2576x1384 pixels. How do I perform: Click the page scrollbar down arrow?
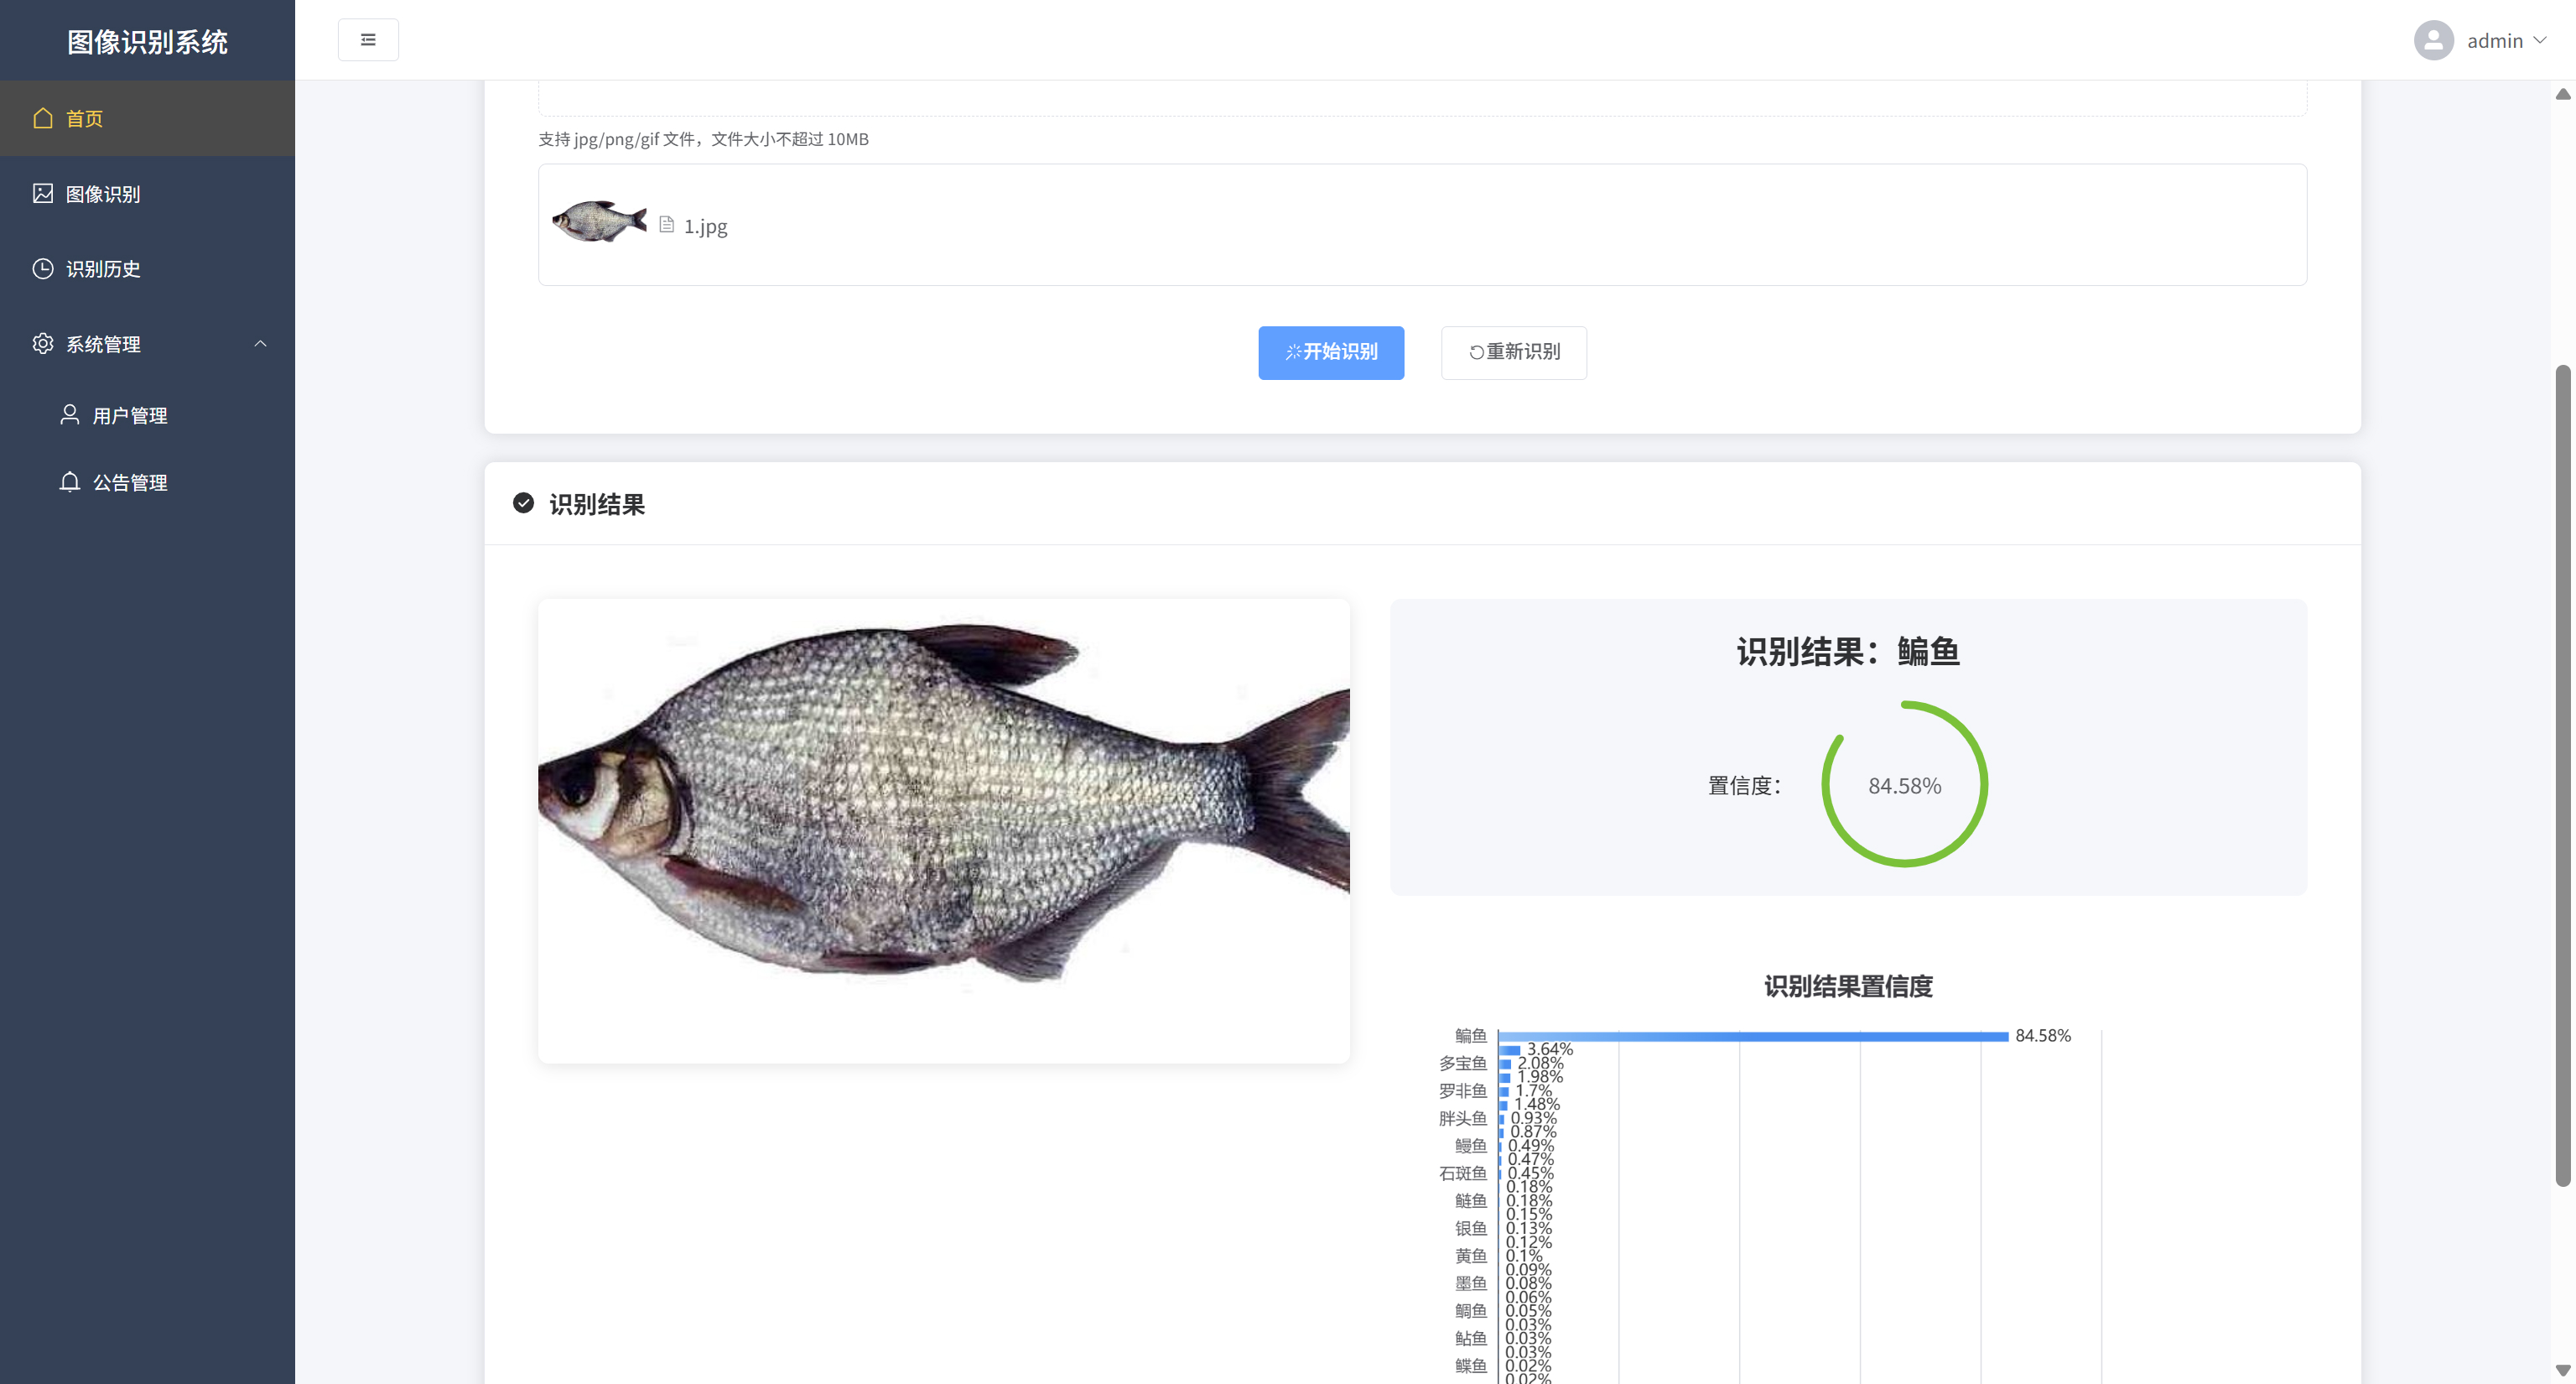pyautogui.click(x=2562, y=1369)
